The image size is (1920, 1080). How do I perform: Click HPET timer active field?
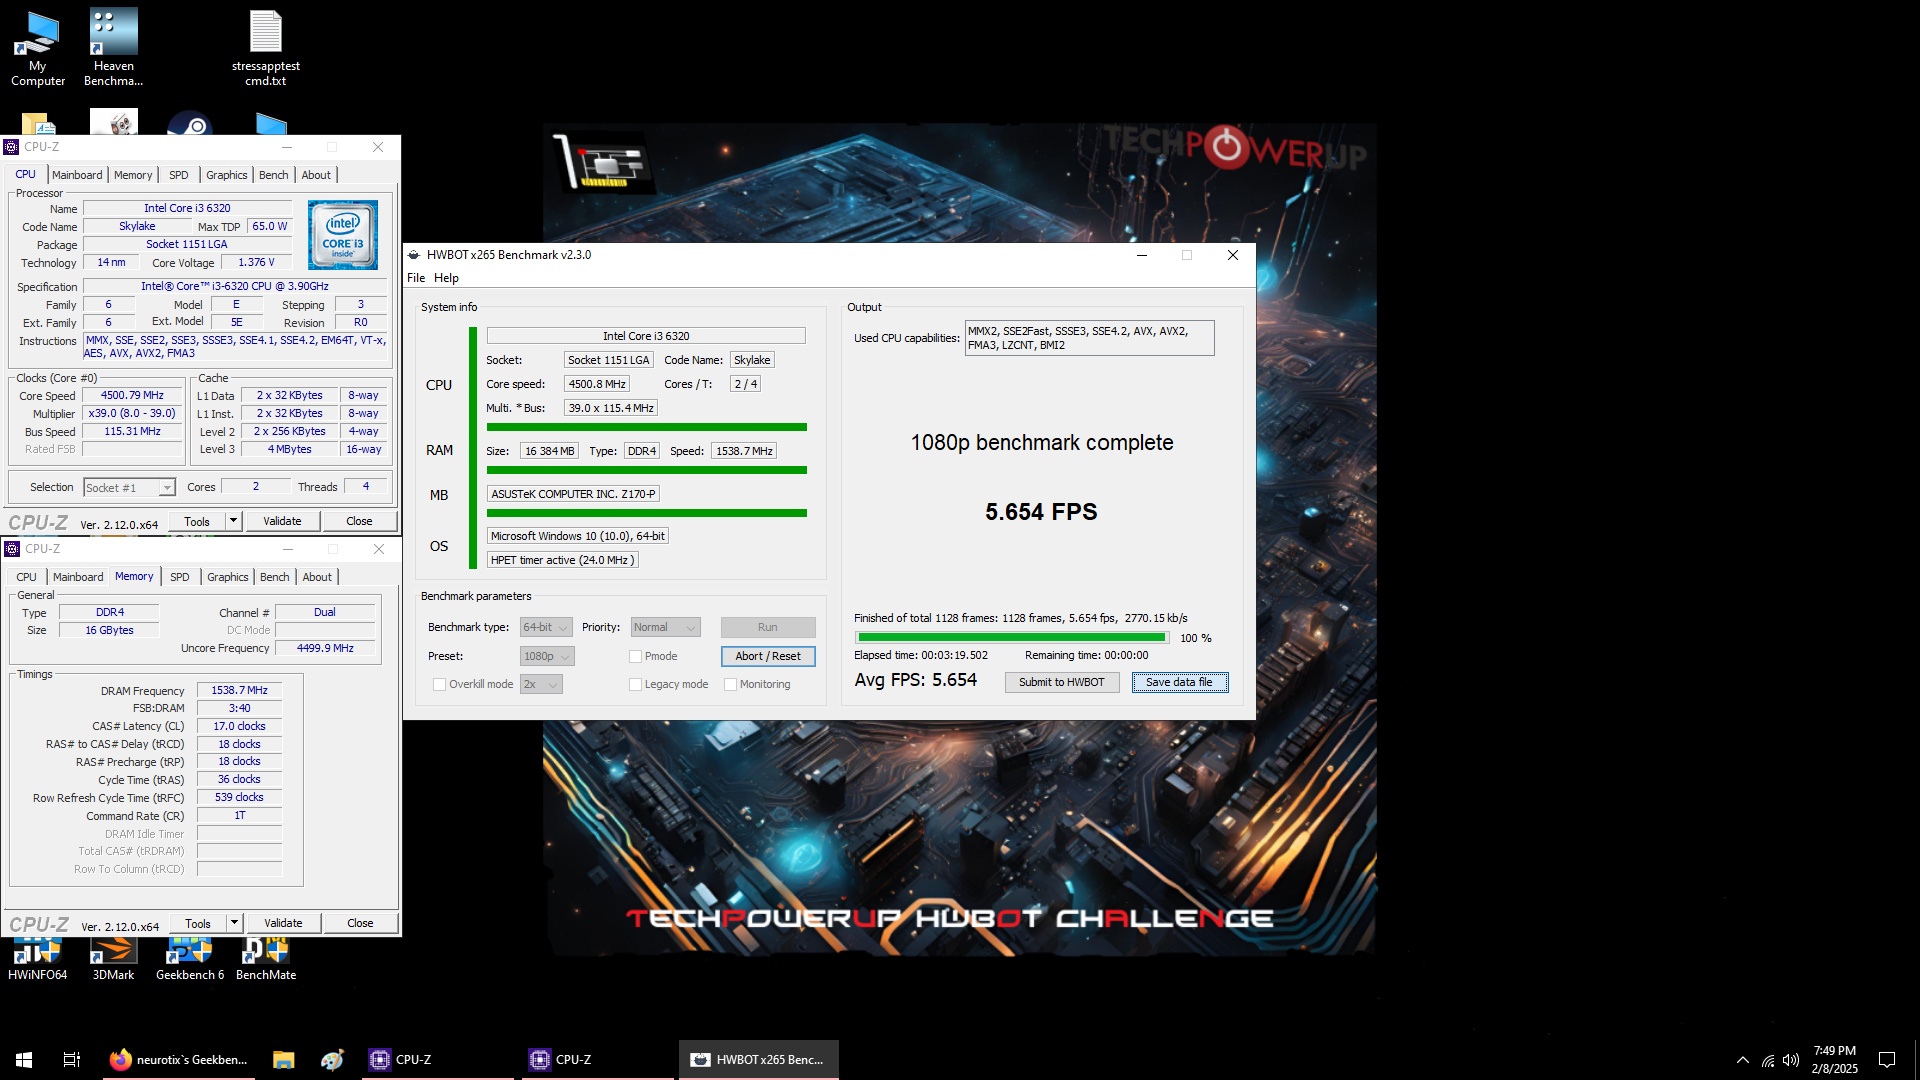(562, 560)
